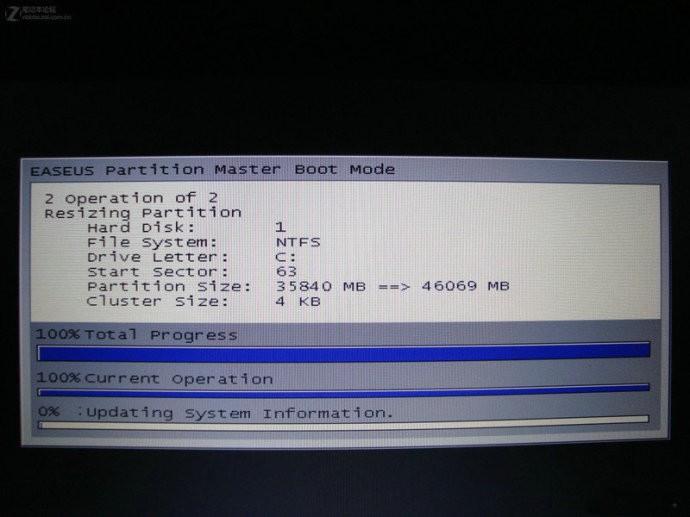690x517 pixels.
Task: Click the '4 KB' cluster size value
Action: pyautogui.click(x=298, y=301)
